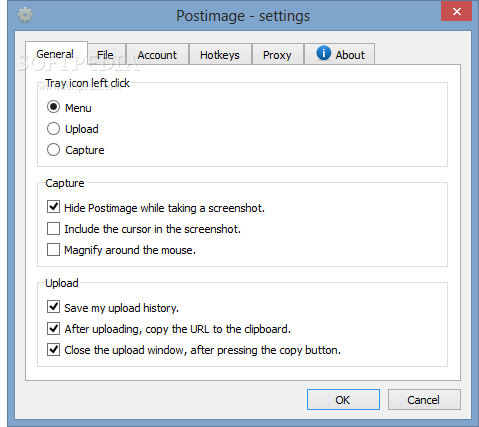
Task: Enable Include the cursor in the screenshot
Action: point(53,229)
